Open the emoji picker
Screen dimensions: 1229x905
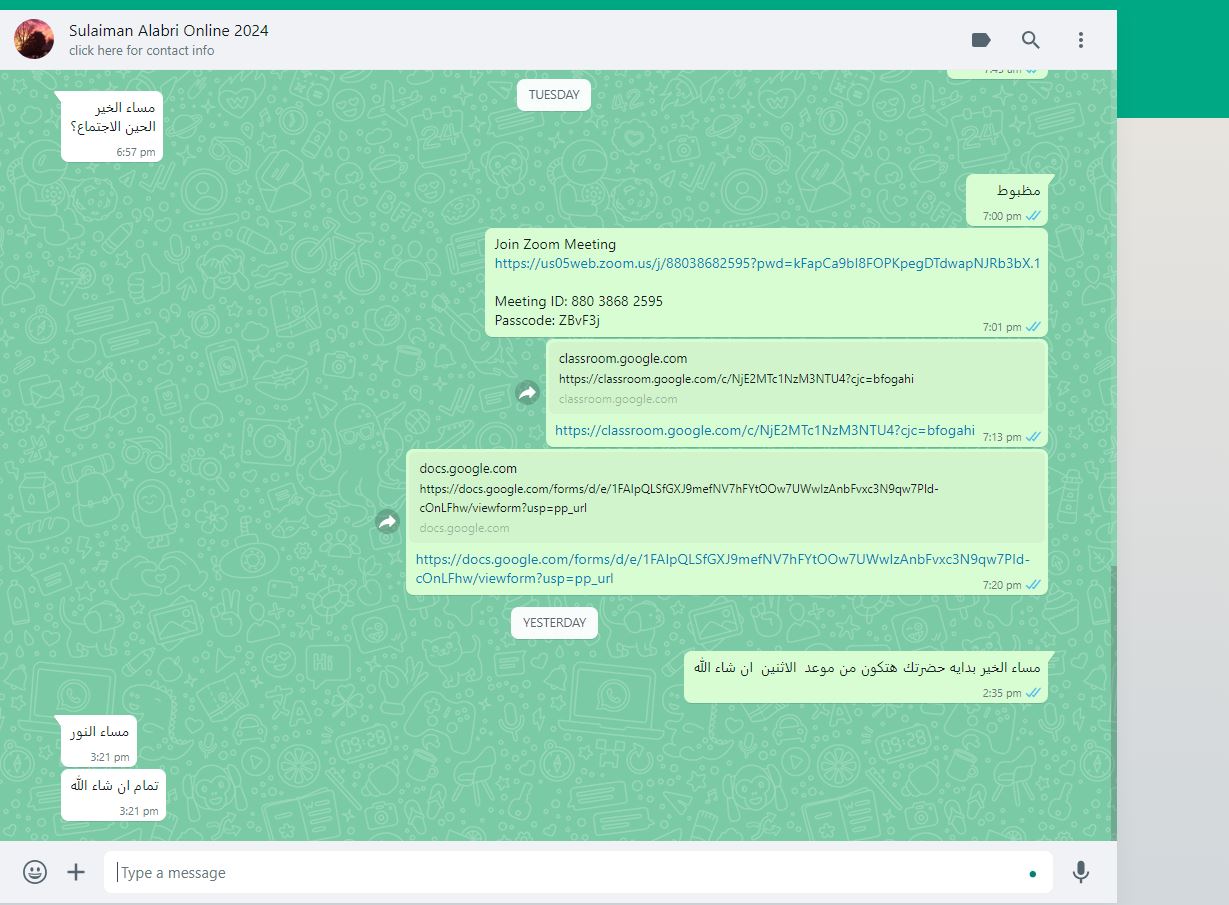(x=35, y=872)
